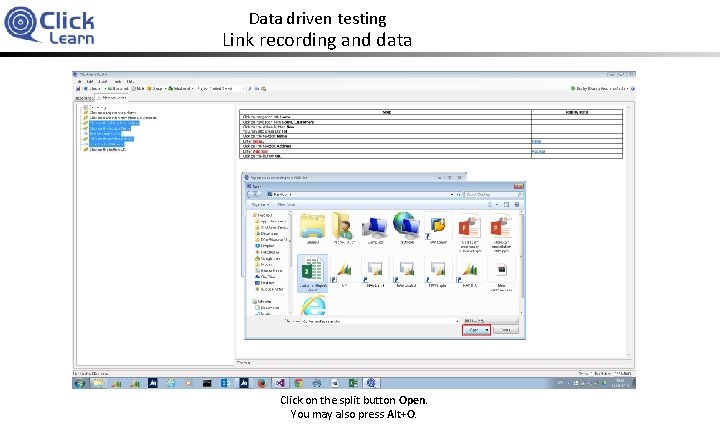This screenshot has width=720, height=437.
Task: Expand the arrow on the Open split button
Action: tap(487, 330)
